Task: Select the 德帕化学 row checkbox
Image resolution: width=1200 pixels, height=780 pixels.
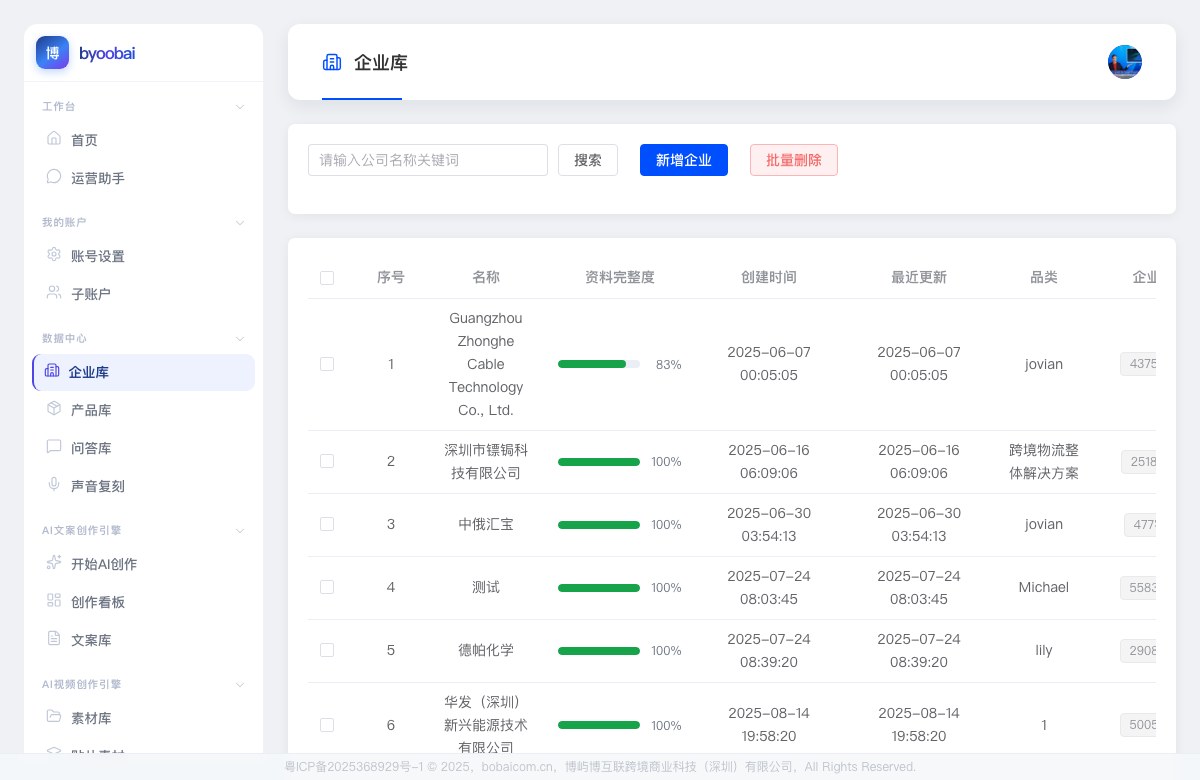Action: click(327, 650)
